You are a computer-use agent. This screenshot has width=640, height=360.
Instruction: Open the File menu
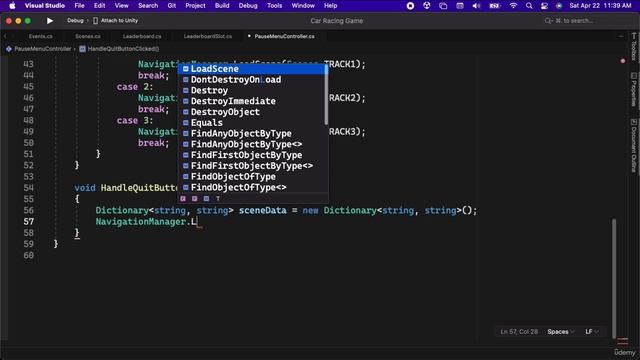79,6
